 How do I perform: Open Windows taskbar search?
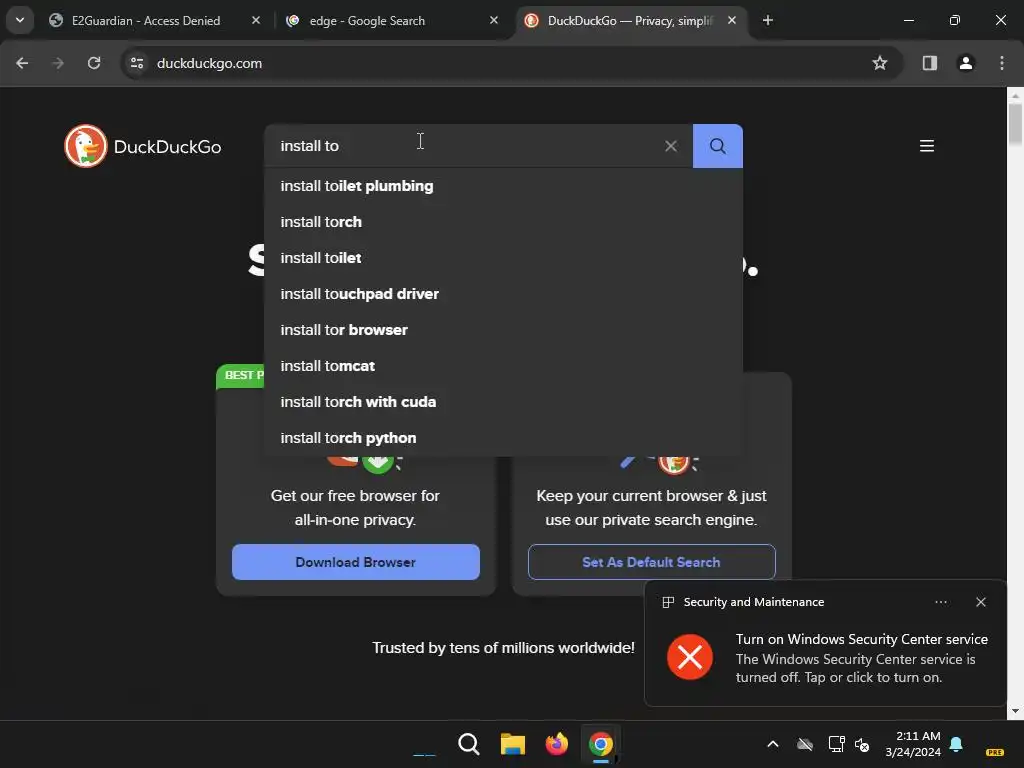pyautogui.click(x=469, y=744)
